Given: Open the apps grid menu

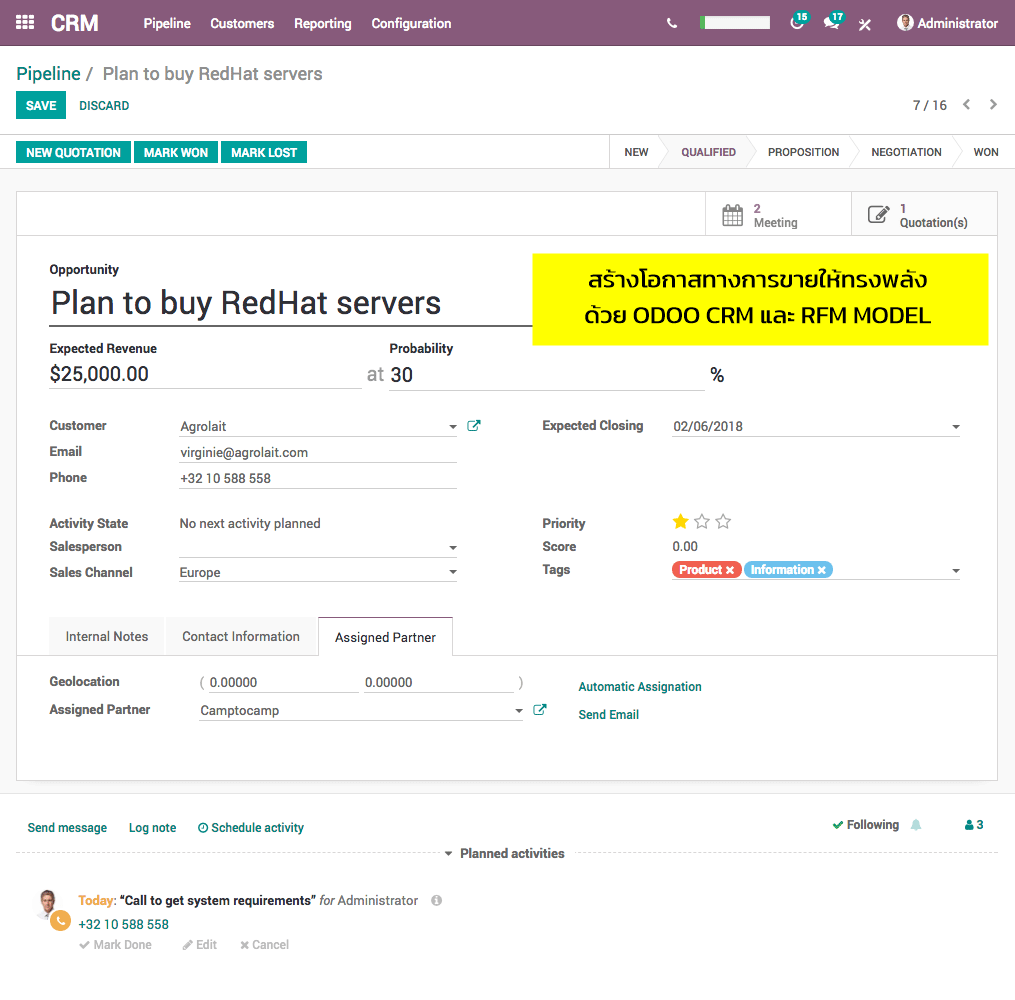Looking at the screenshot, I should tap(24, 23).
